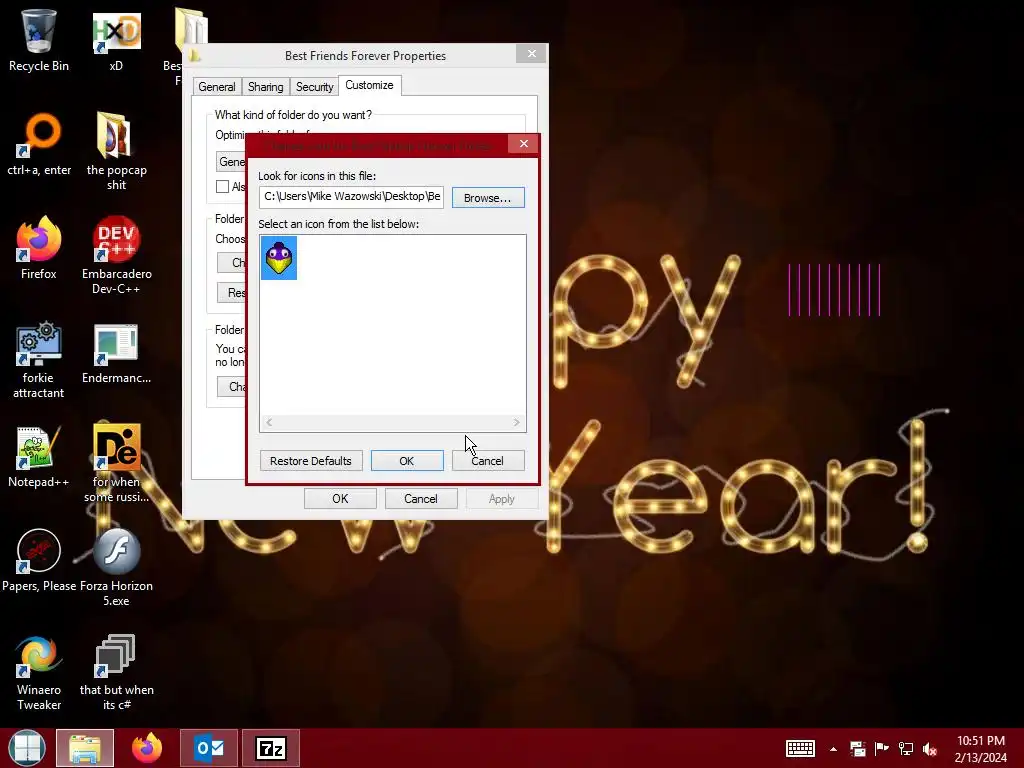
Task: Select the Firefox desktop shortcut
Action: (x=39, y=248)
